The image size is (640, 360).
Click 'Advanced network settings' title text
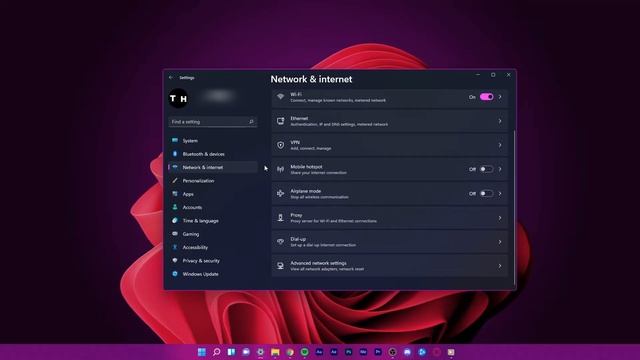tap(318, 263)
